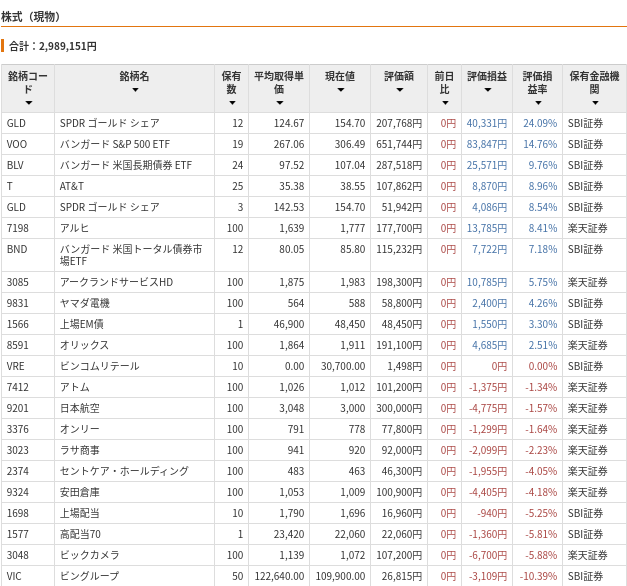
Task: Click the ラサ商事 stock name
Action: (x=80, y=450)
